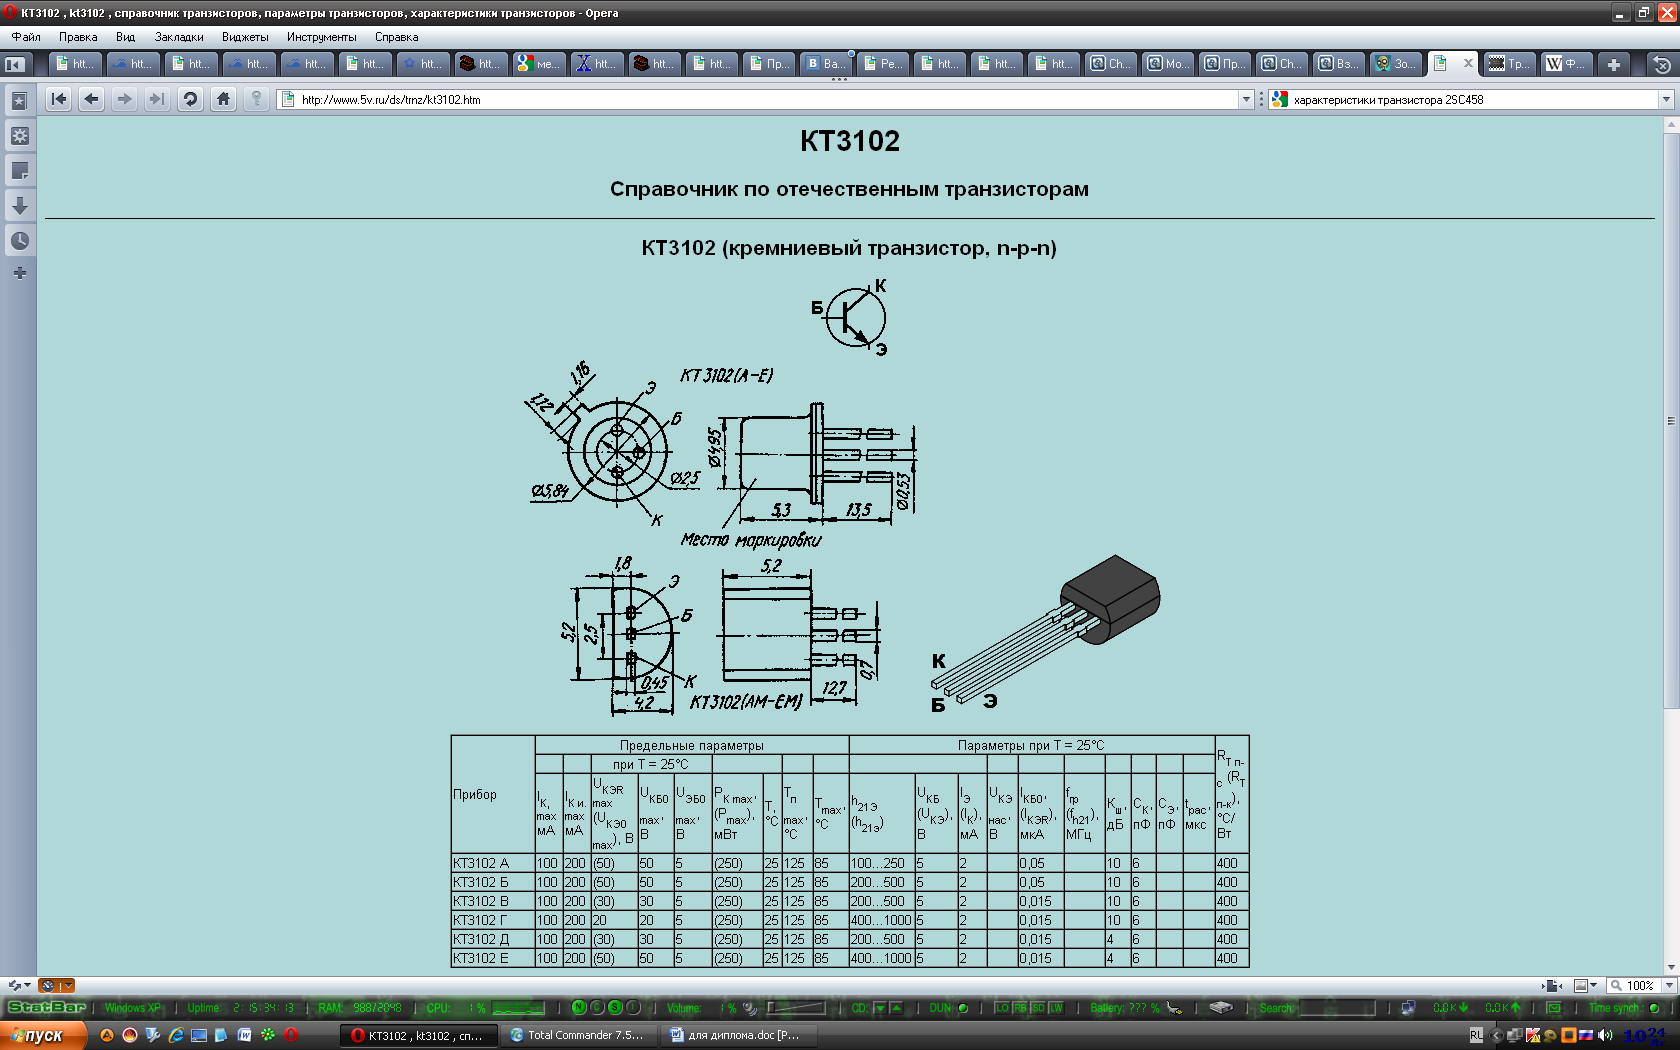Click the Google search engine icon

(x=1279, y=99)
